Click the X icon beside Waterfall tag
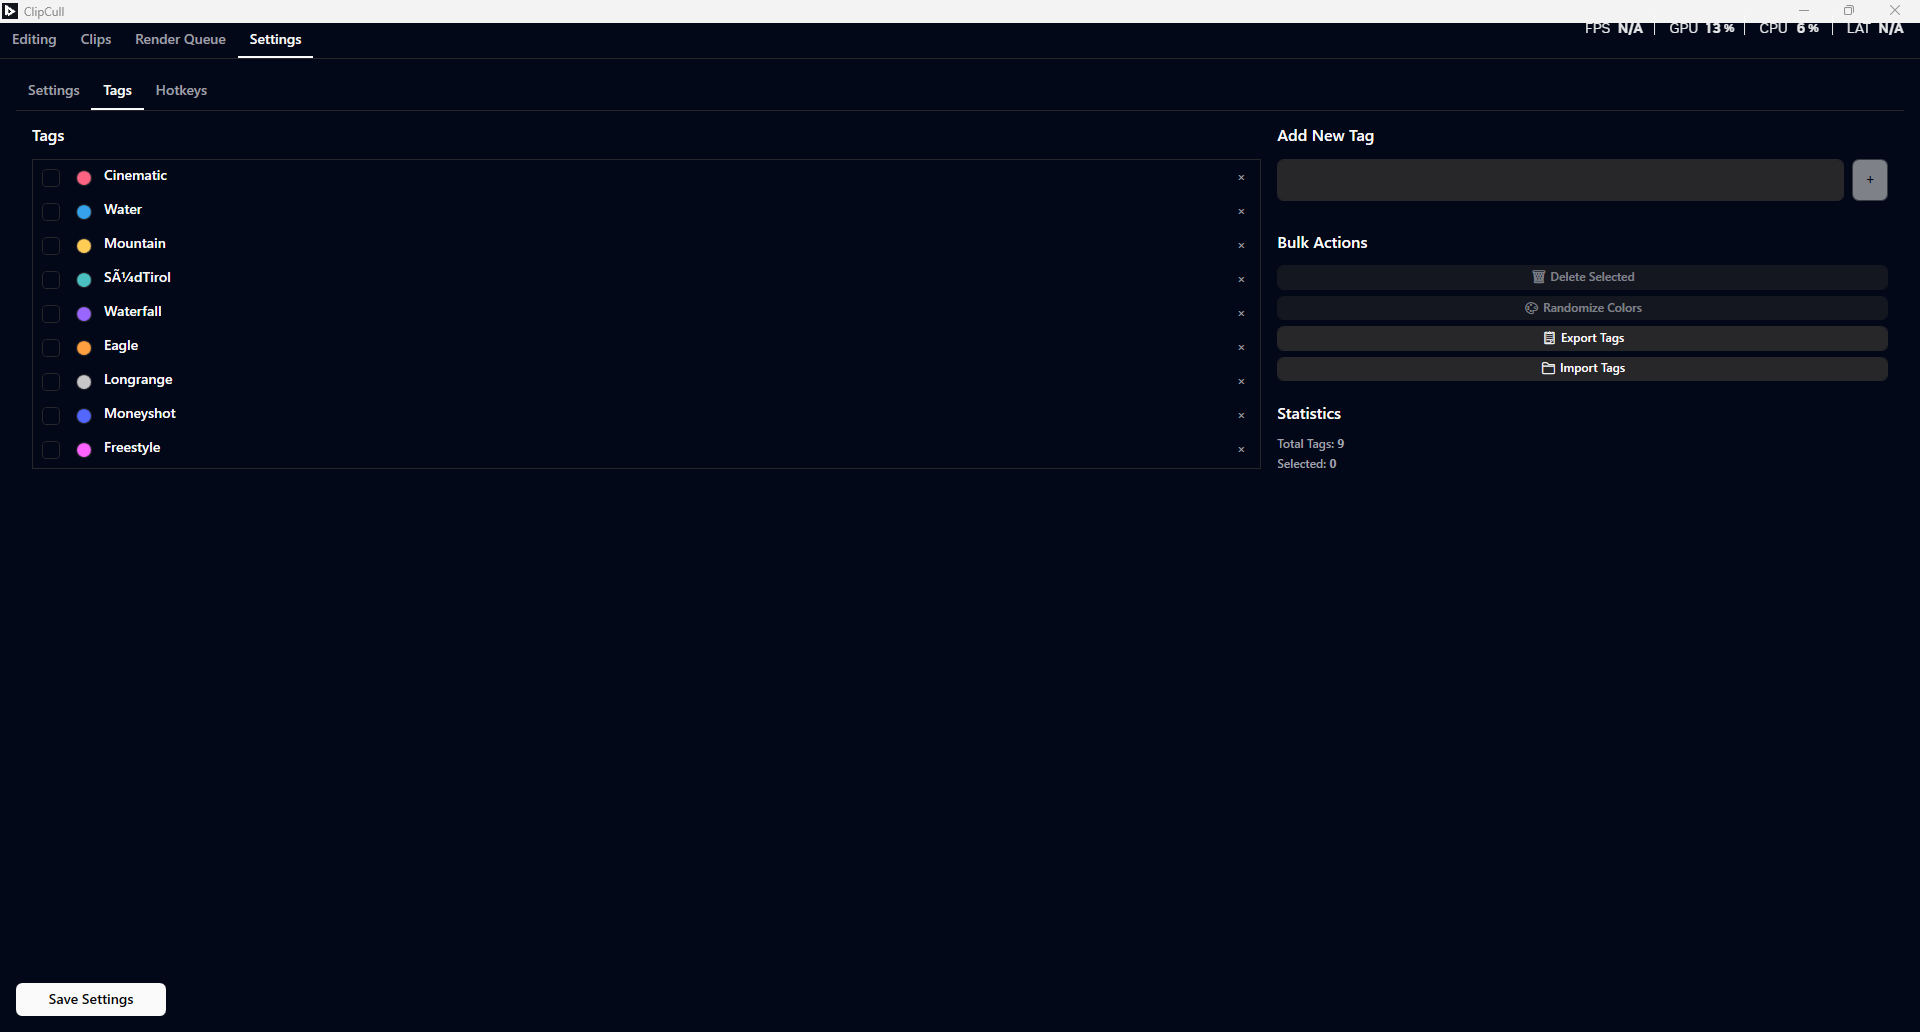The width and height of the screenshot is (1920, 1032). point(1241,314)
